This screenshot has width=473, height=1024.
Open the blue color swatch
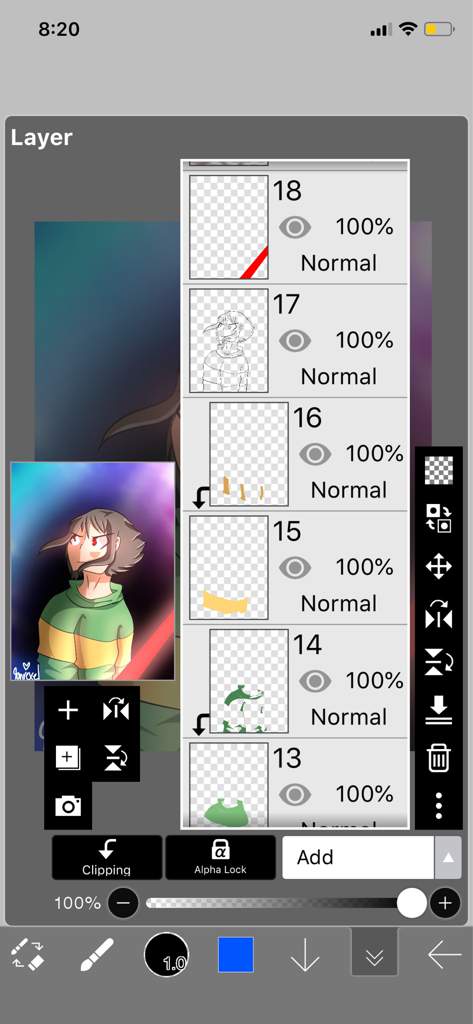coord(235,955)
